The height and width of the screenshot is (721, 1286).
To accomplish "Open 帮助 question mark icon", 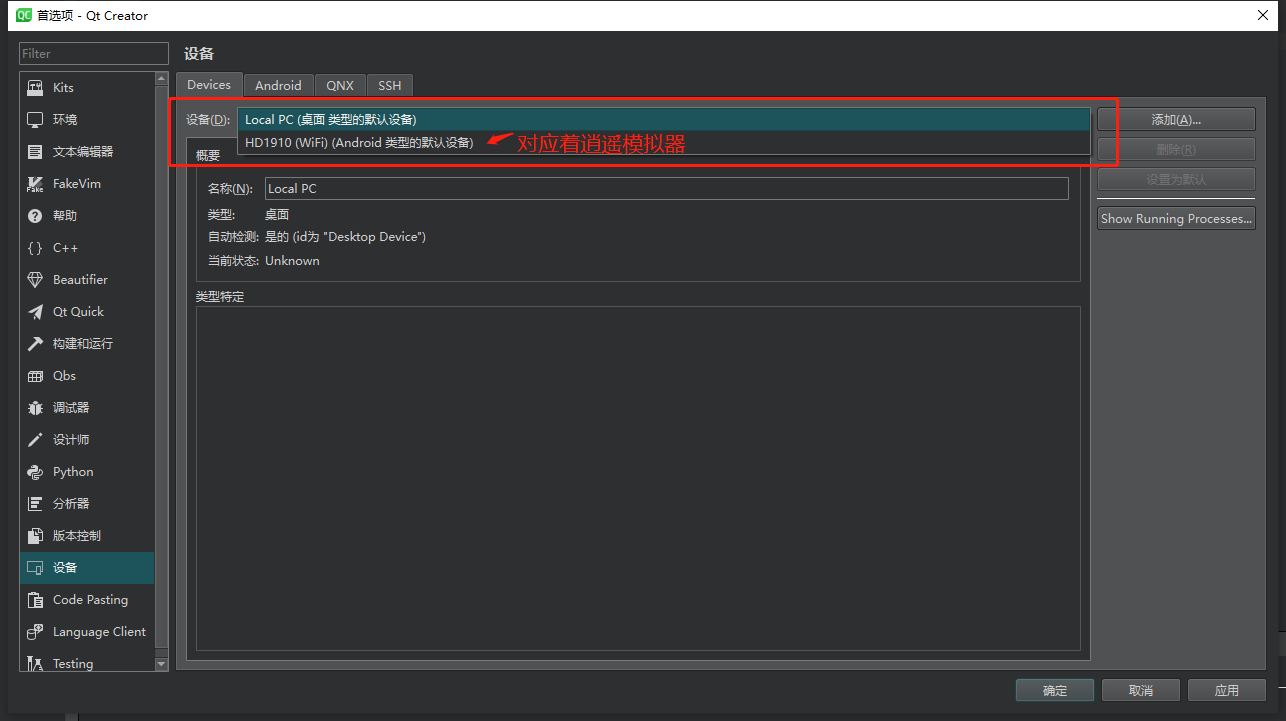I will tap(35, 216).
